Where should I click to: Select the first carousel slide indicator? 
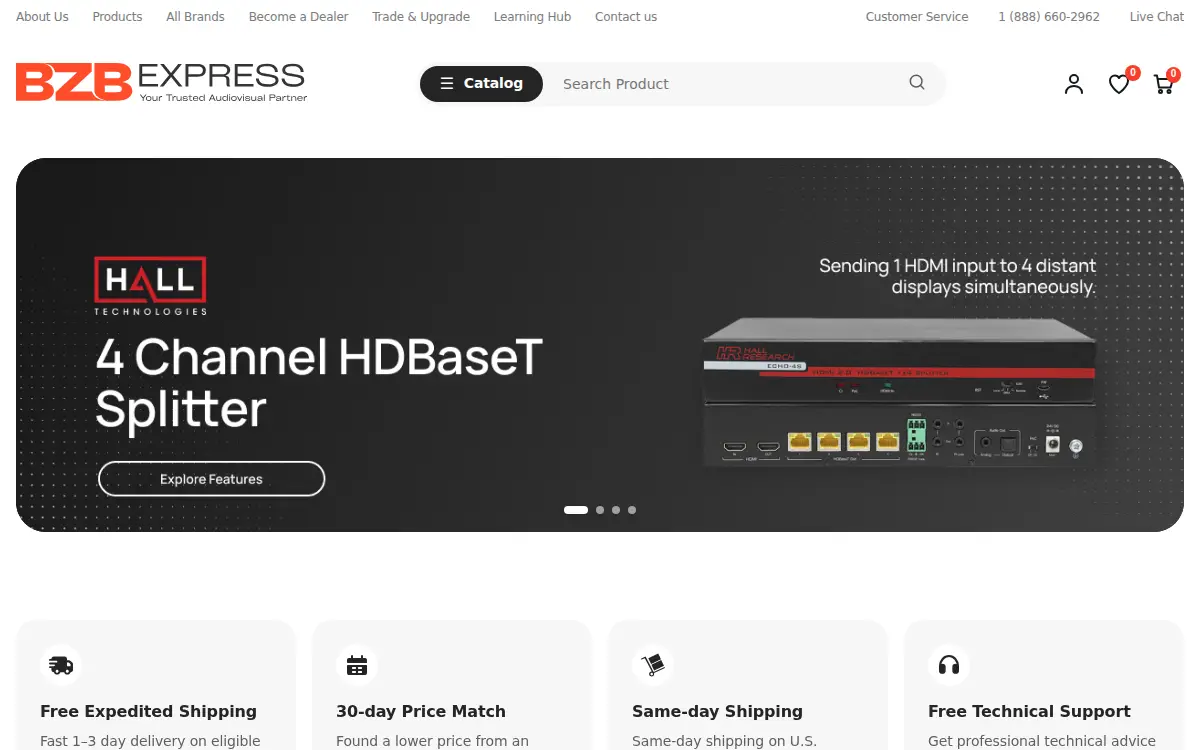pos(576,510)
